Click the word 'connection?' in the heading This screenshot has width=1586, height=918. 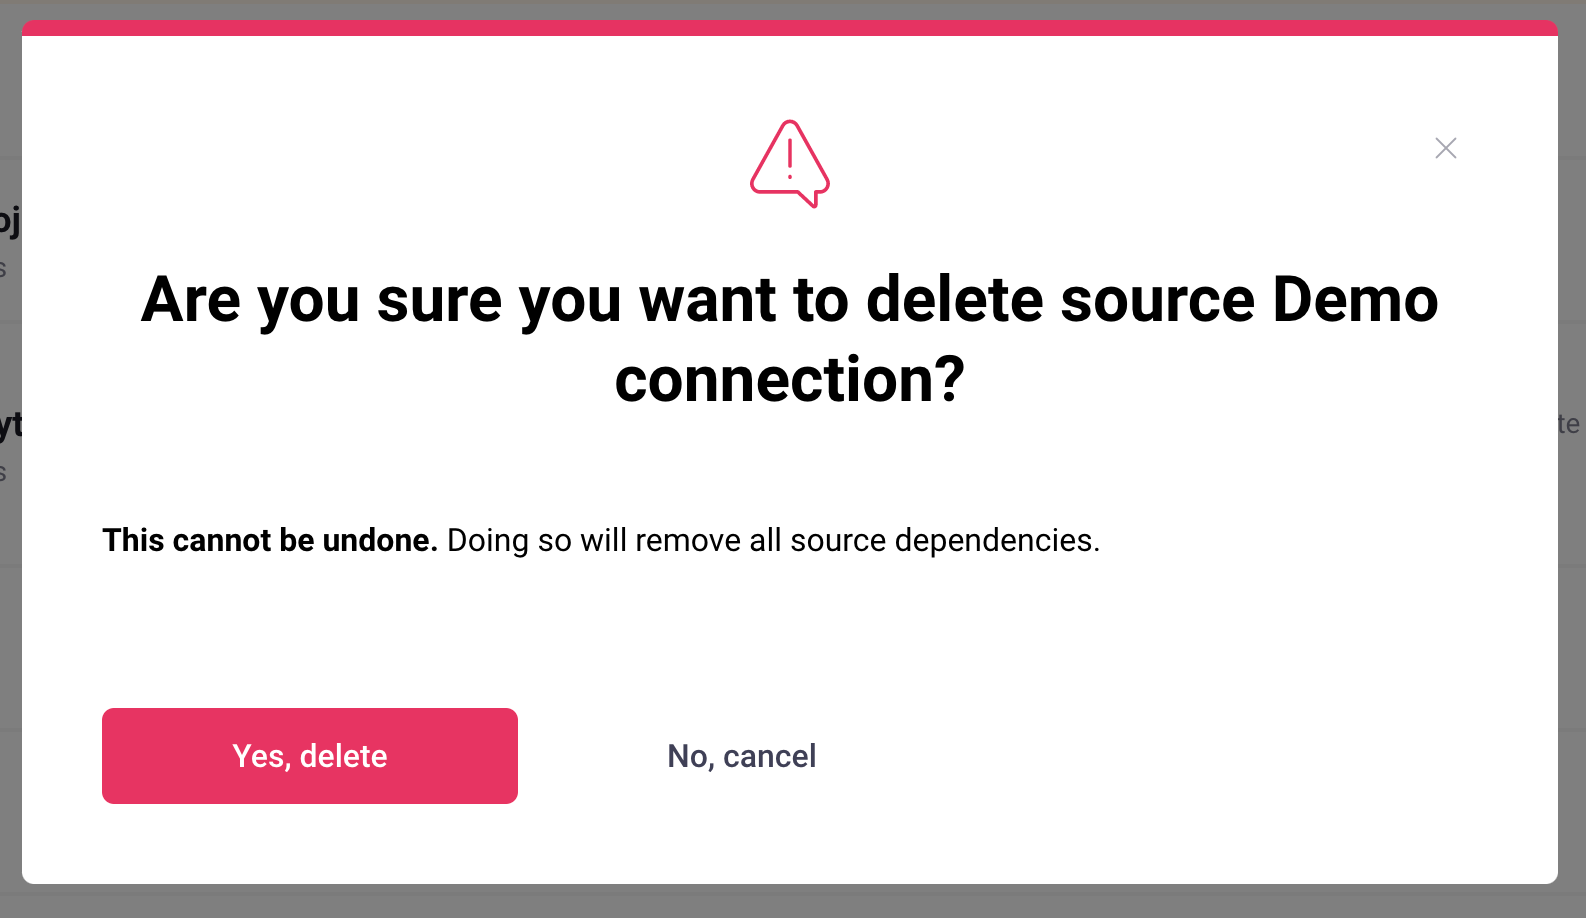(789, 380)
